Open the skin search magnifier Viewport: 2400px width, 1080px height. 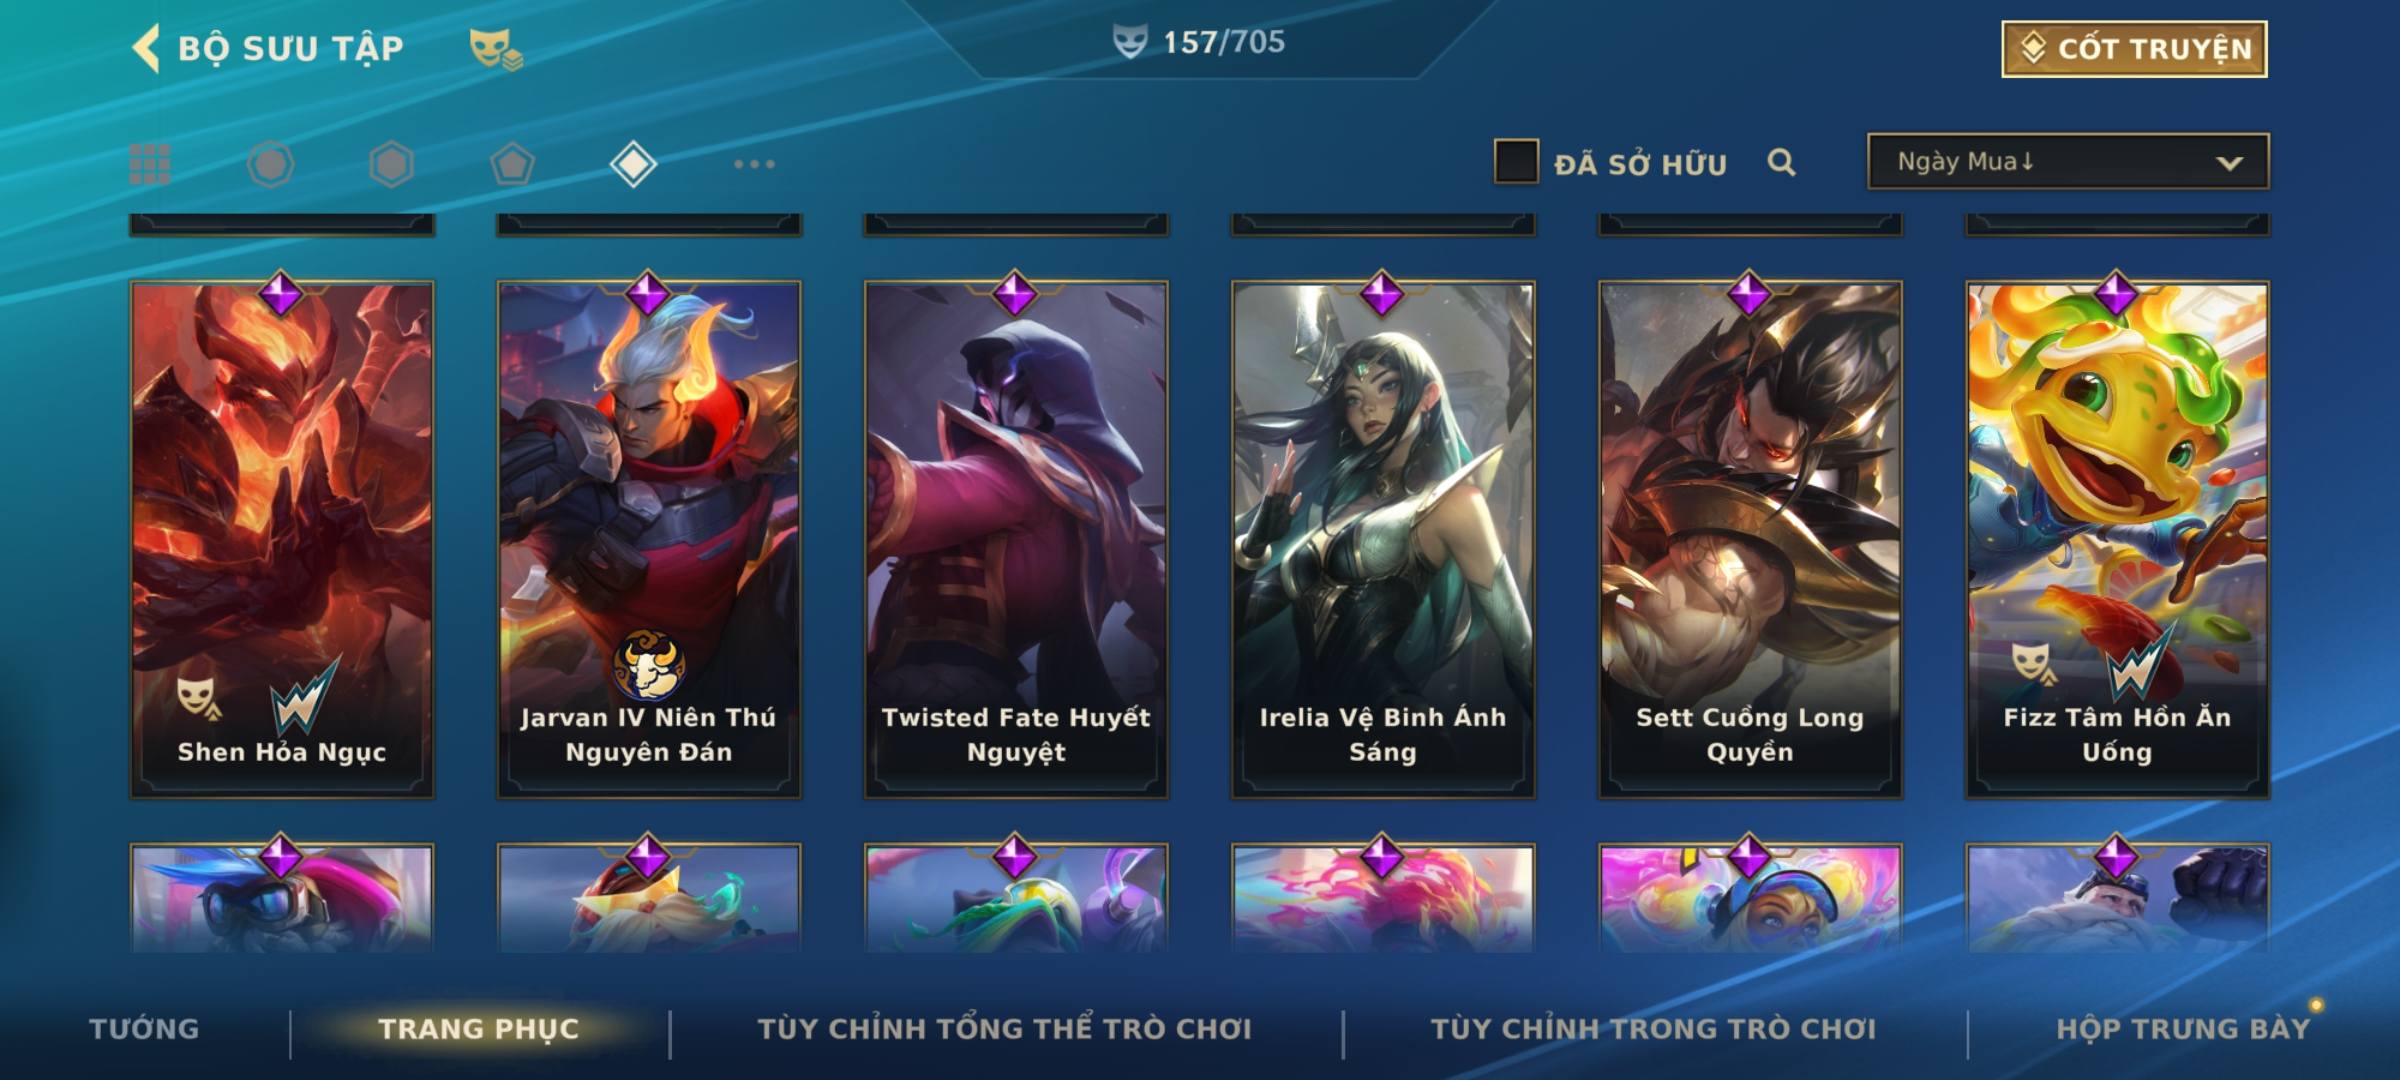(1781, 162)
